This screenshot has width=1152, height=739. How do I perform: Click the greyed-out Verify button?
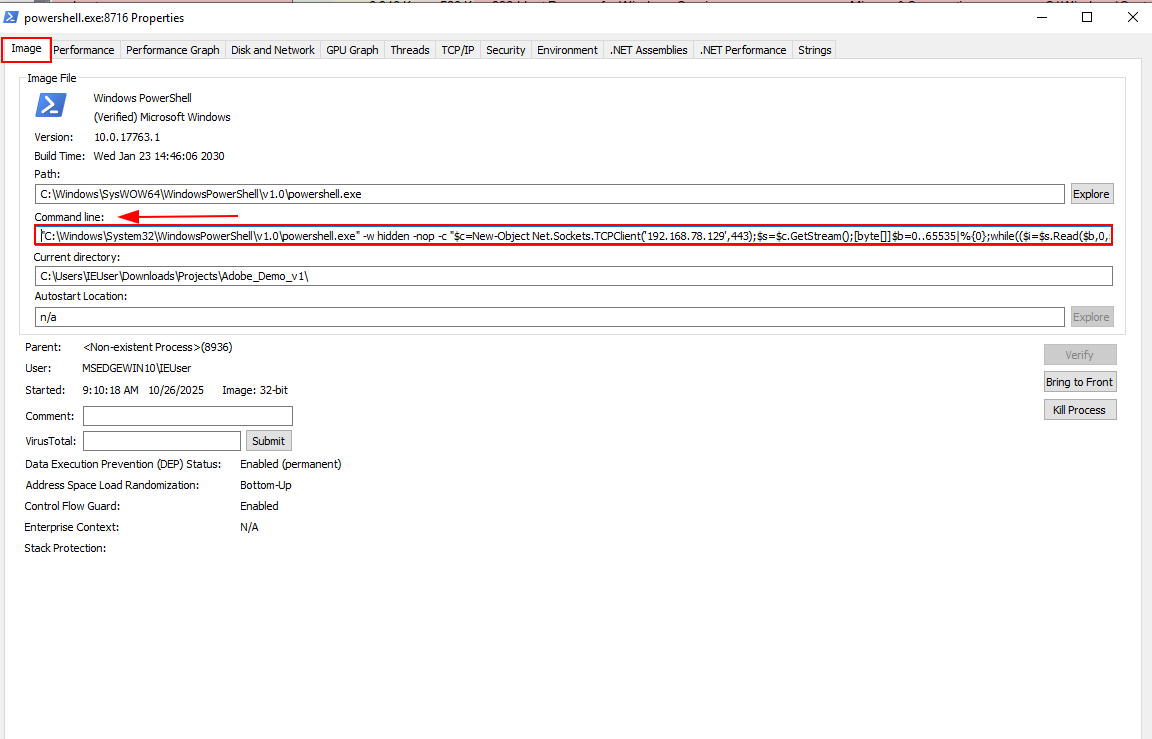tap(1079, 355)
